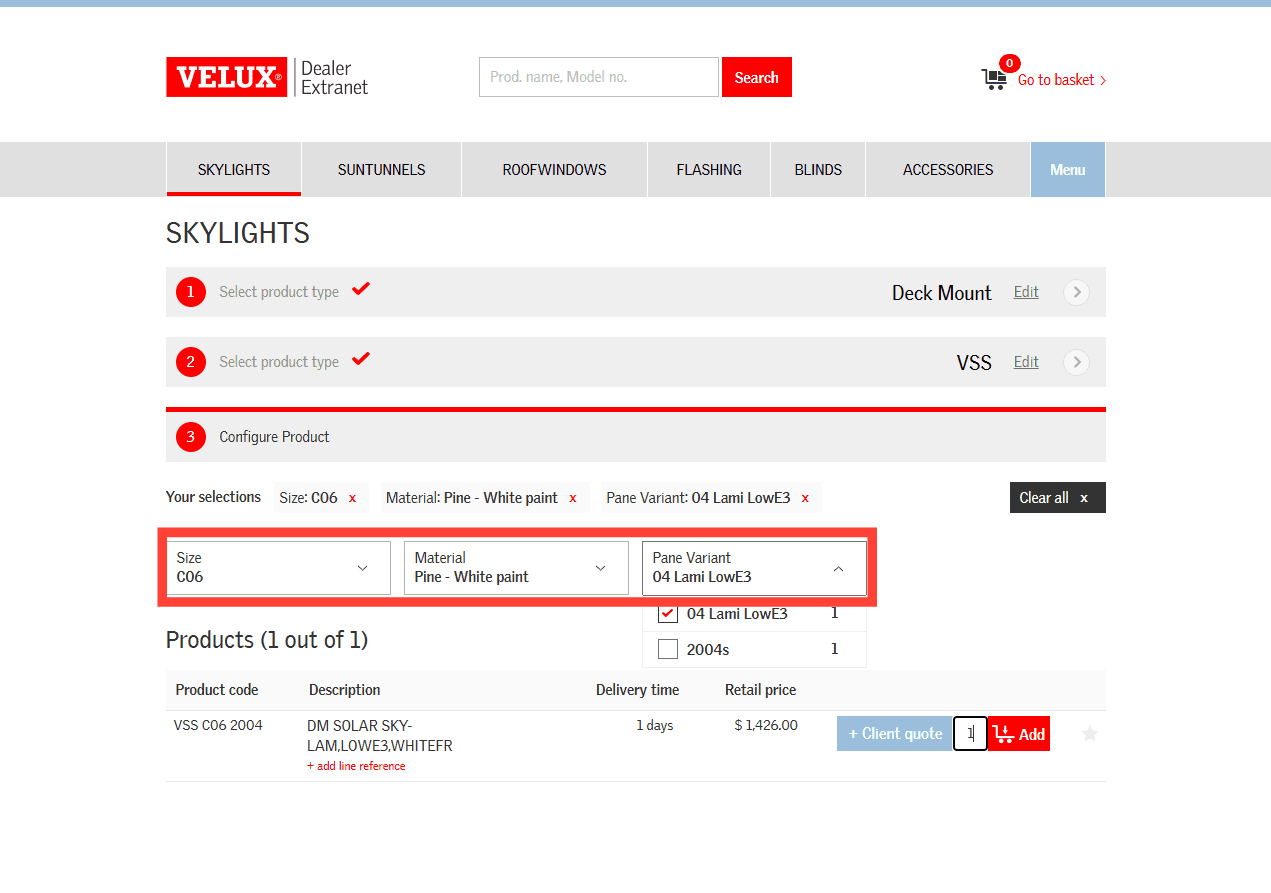Switch to the SKYLIGHTS tab

coord(234,170)
